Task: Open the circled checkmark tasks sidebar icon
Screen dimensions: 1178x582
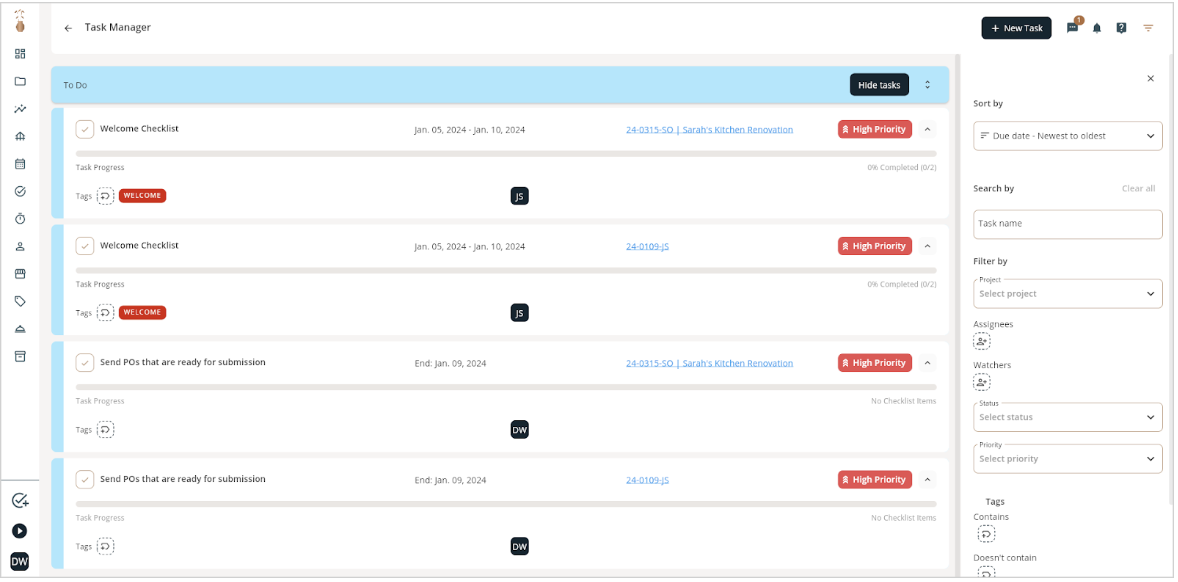Action: click(x=20, y=191)
